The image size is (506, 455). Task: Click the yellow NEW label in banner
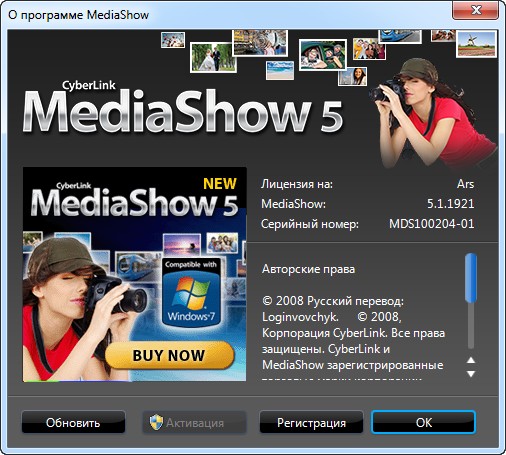click(220, 184)
